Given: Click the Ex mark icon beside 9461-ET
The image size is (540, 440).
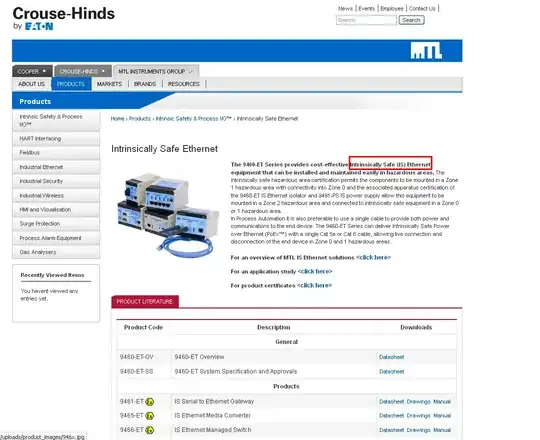Looking at the screenshot, I should (x=149, y=402).
